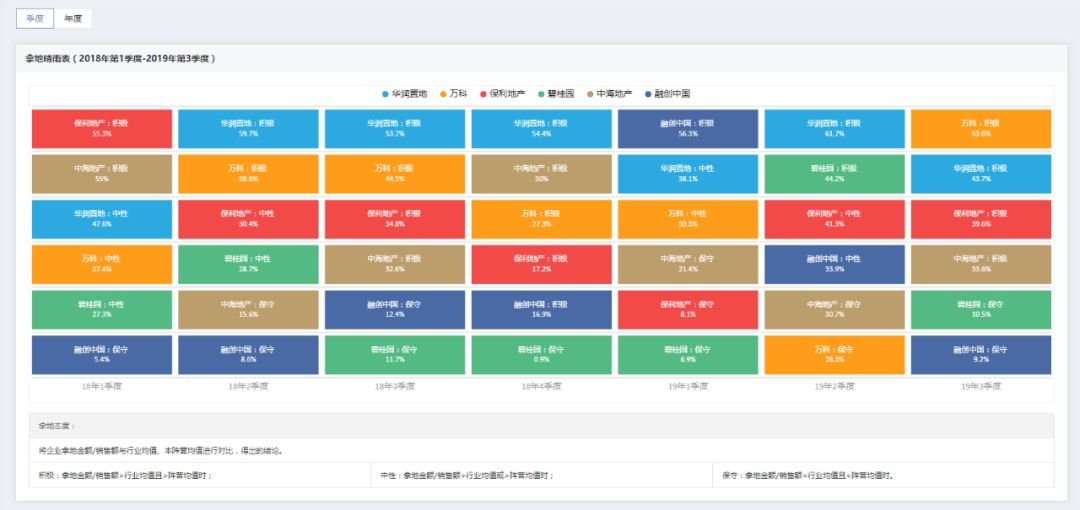Click the 19年3季度 axis label
The width and height of the screenshot is (1080, 510).
point(982,387)
